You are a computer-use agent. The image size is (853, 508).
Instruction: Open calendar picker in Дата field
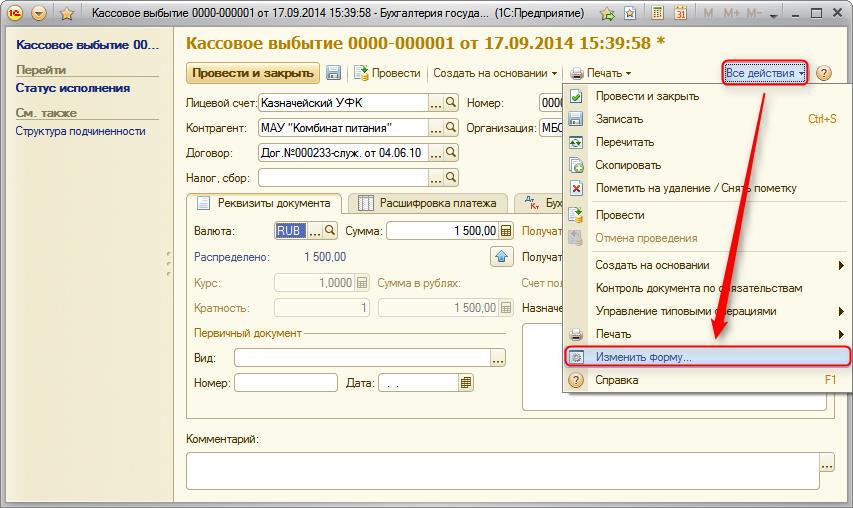[x=466, y=383]
